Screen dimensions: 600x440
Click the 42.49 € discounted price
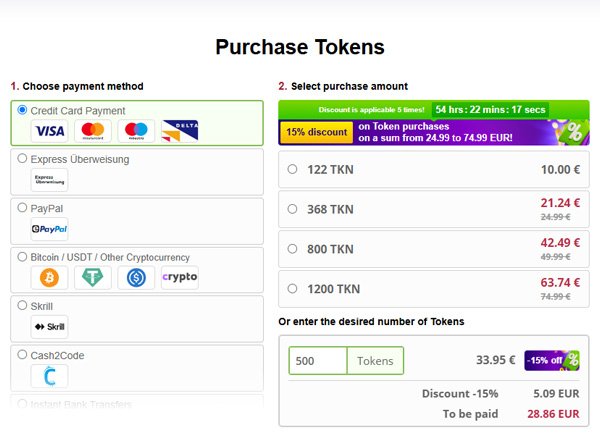[560, 243]
